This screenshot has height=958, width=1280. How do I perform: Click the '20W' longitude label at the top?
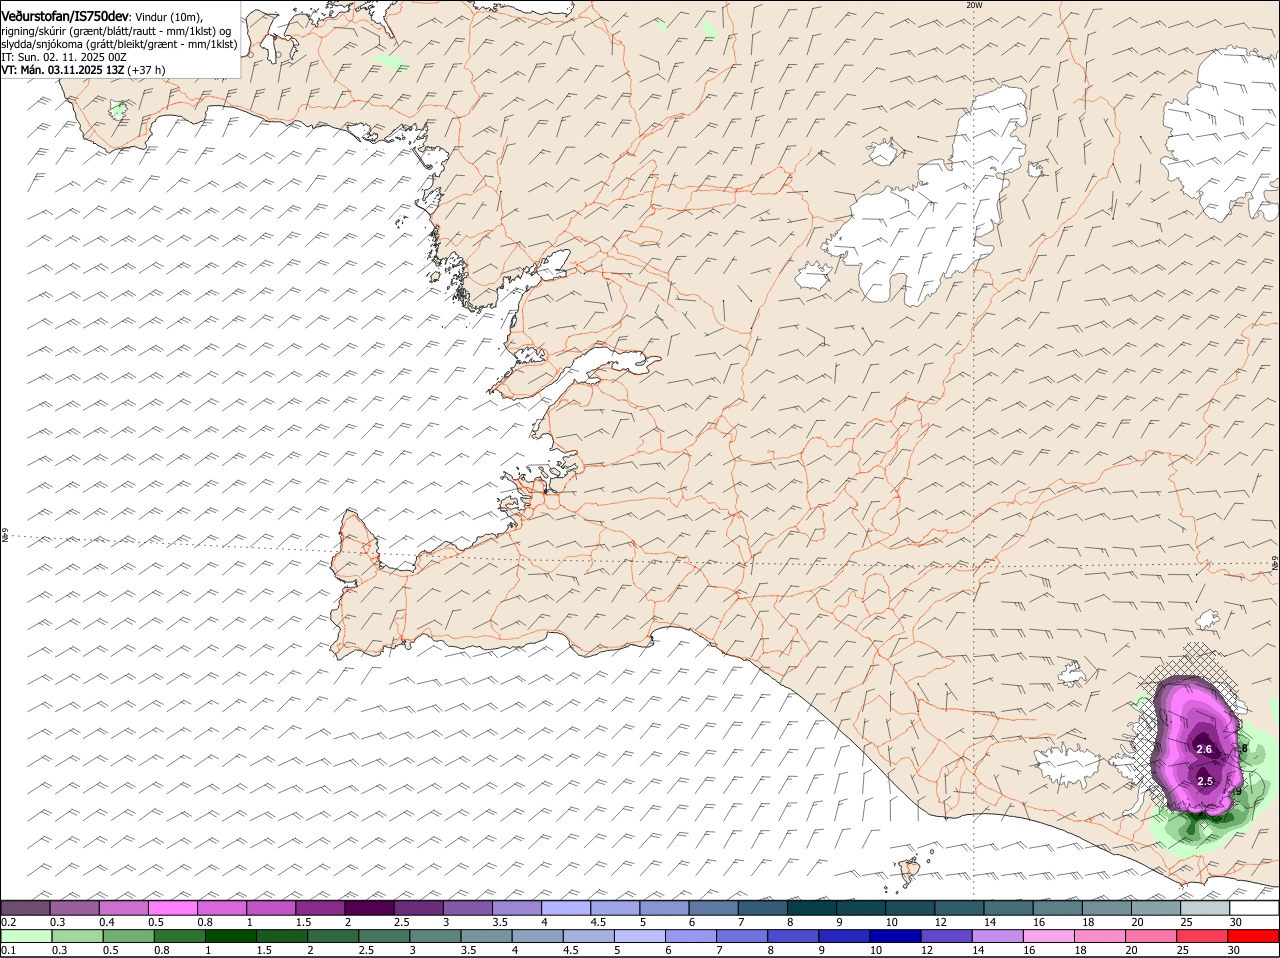(x=974, y=5)
